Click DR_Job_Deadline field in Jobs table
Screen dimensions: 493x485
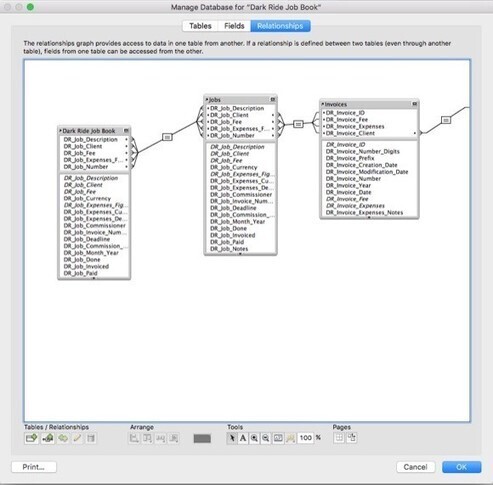(x=233, y=208)
